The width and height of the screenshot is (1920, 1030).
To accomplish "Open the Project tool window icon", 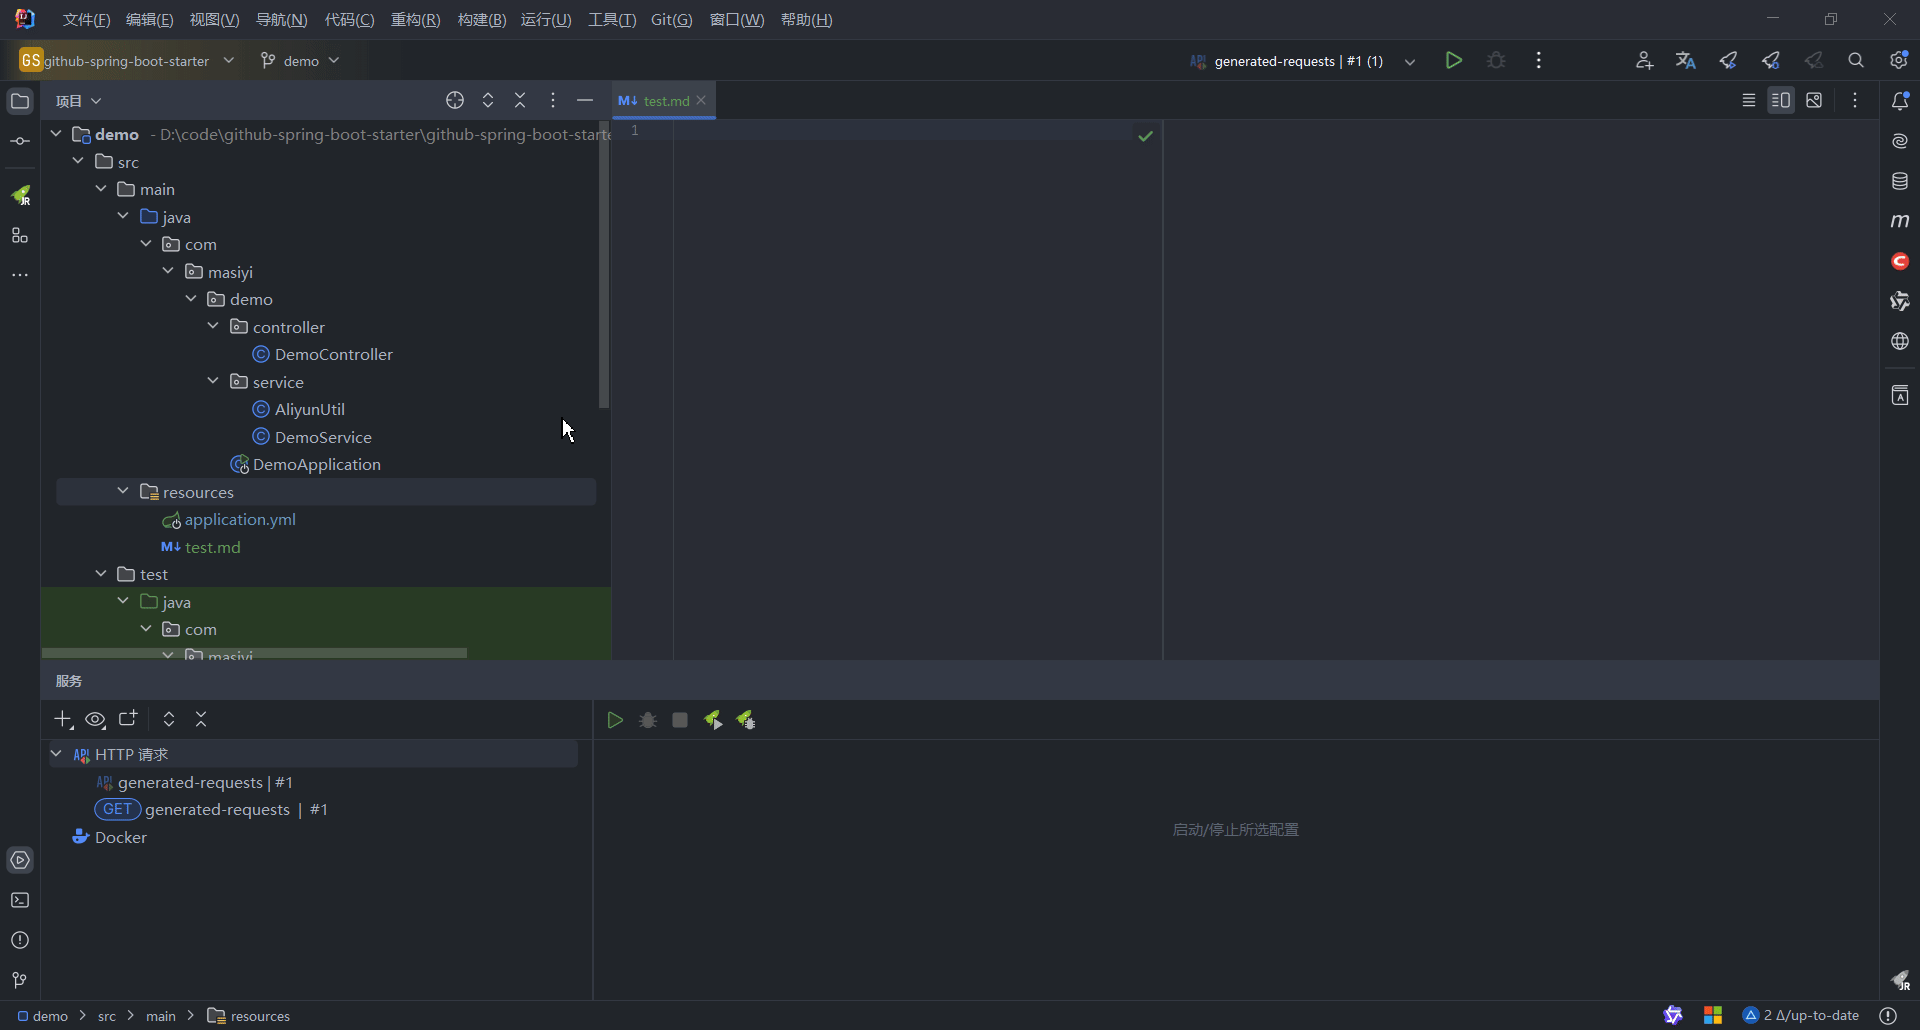I will (20, 101).
